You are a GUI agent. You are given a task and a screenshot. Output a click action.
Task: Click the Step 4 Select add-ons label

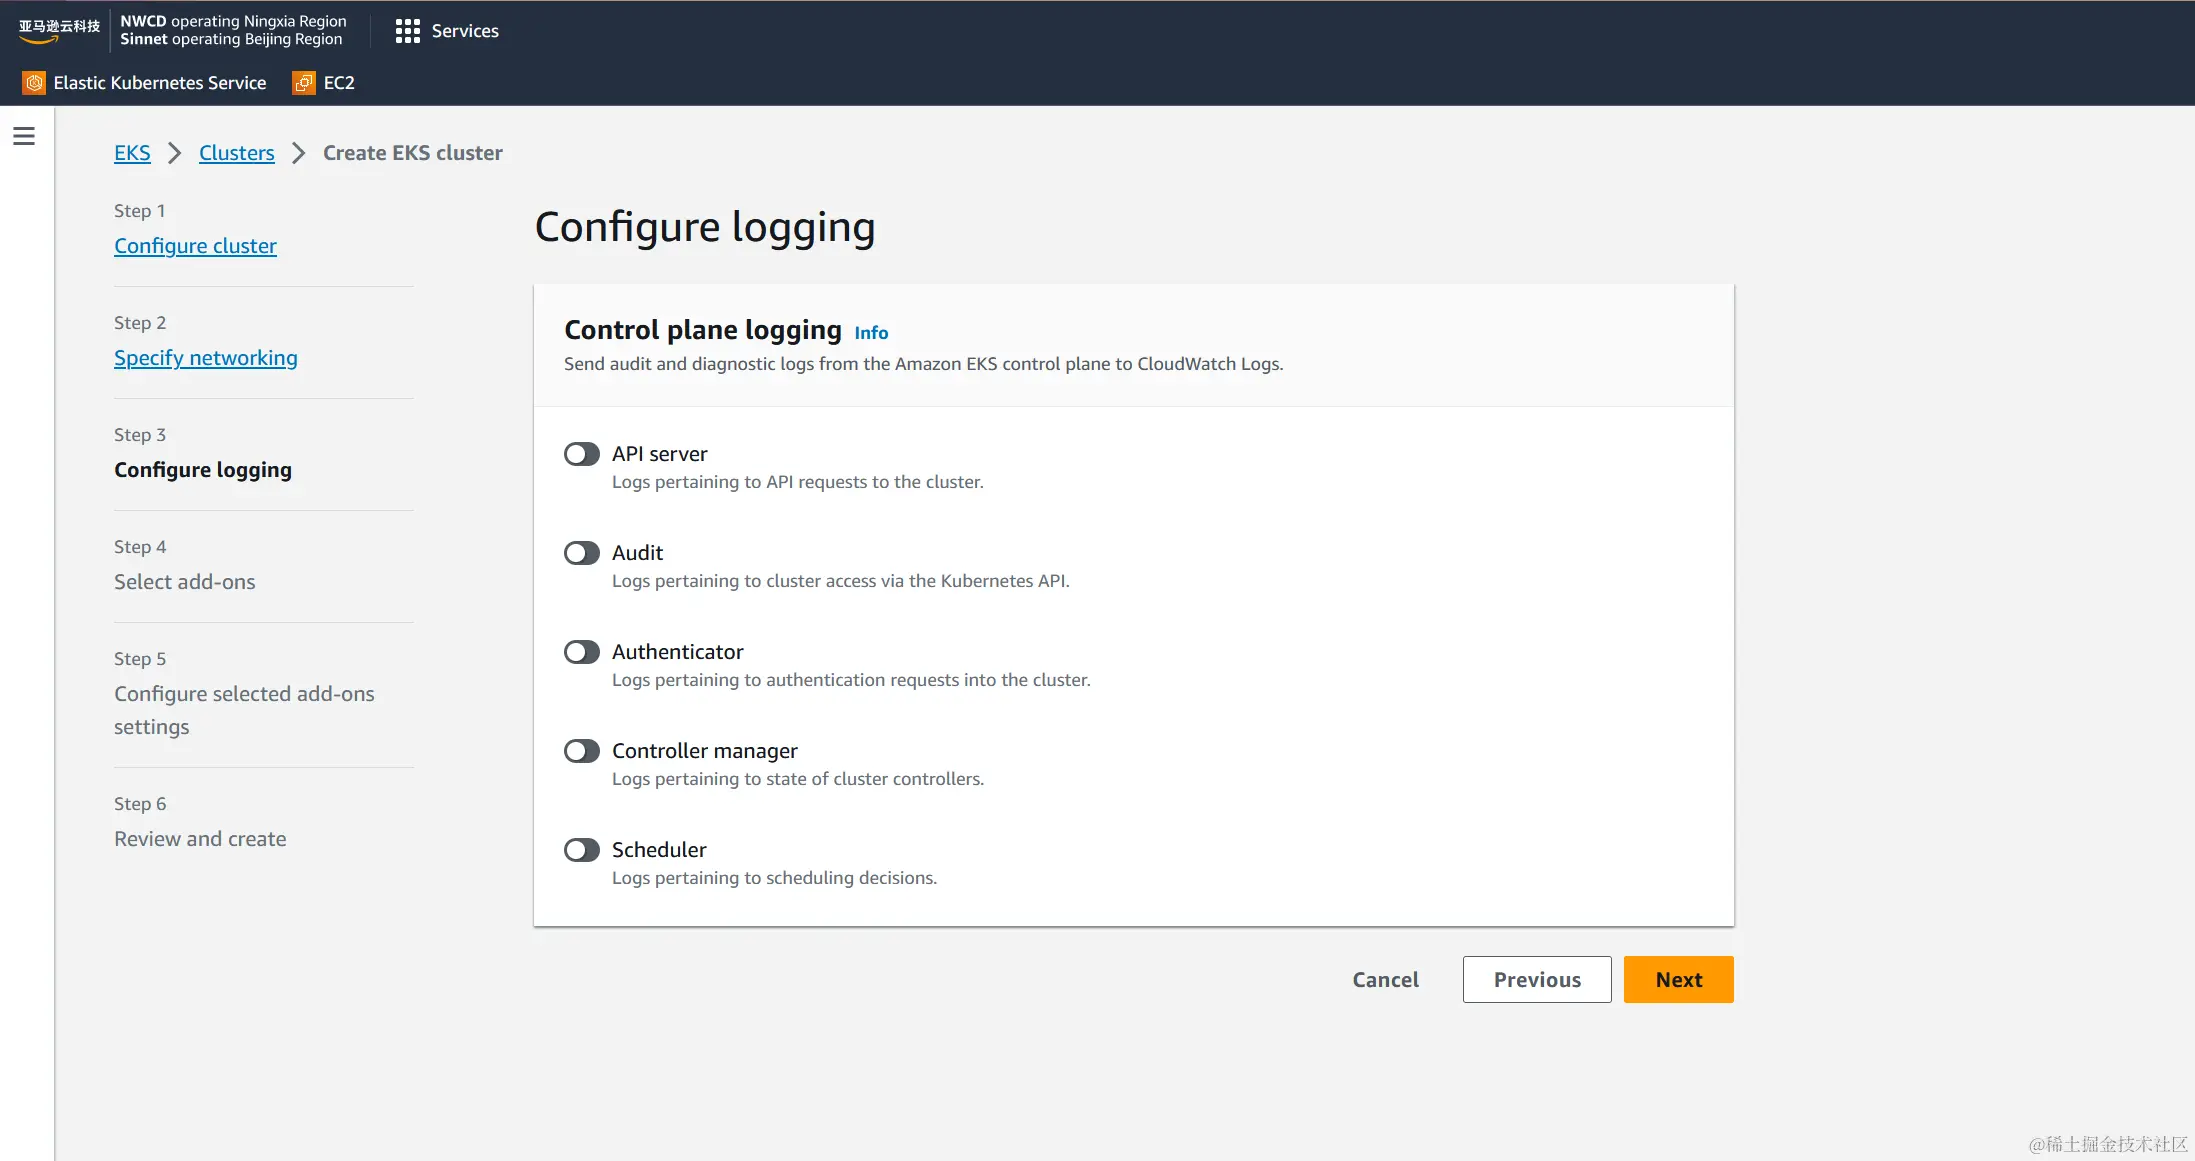point(185,582)
